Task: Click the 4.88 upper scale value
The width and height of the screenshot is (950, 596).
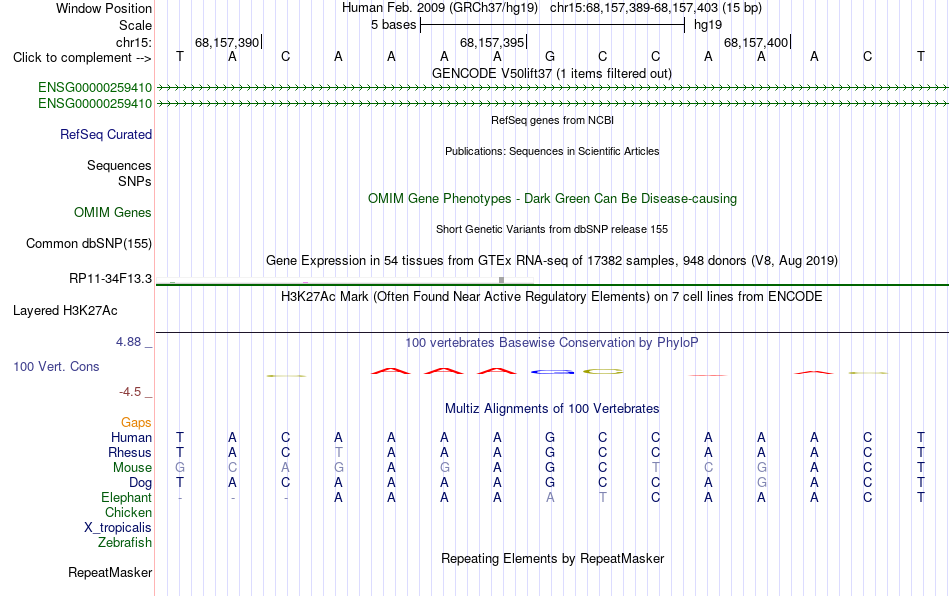Action: [128, 342]
